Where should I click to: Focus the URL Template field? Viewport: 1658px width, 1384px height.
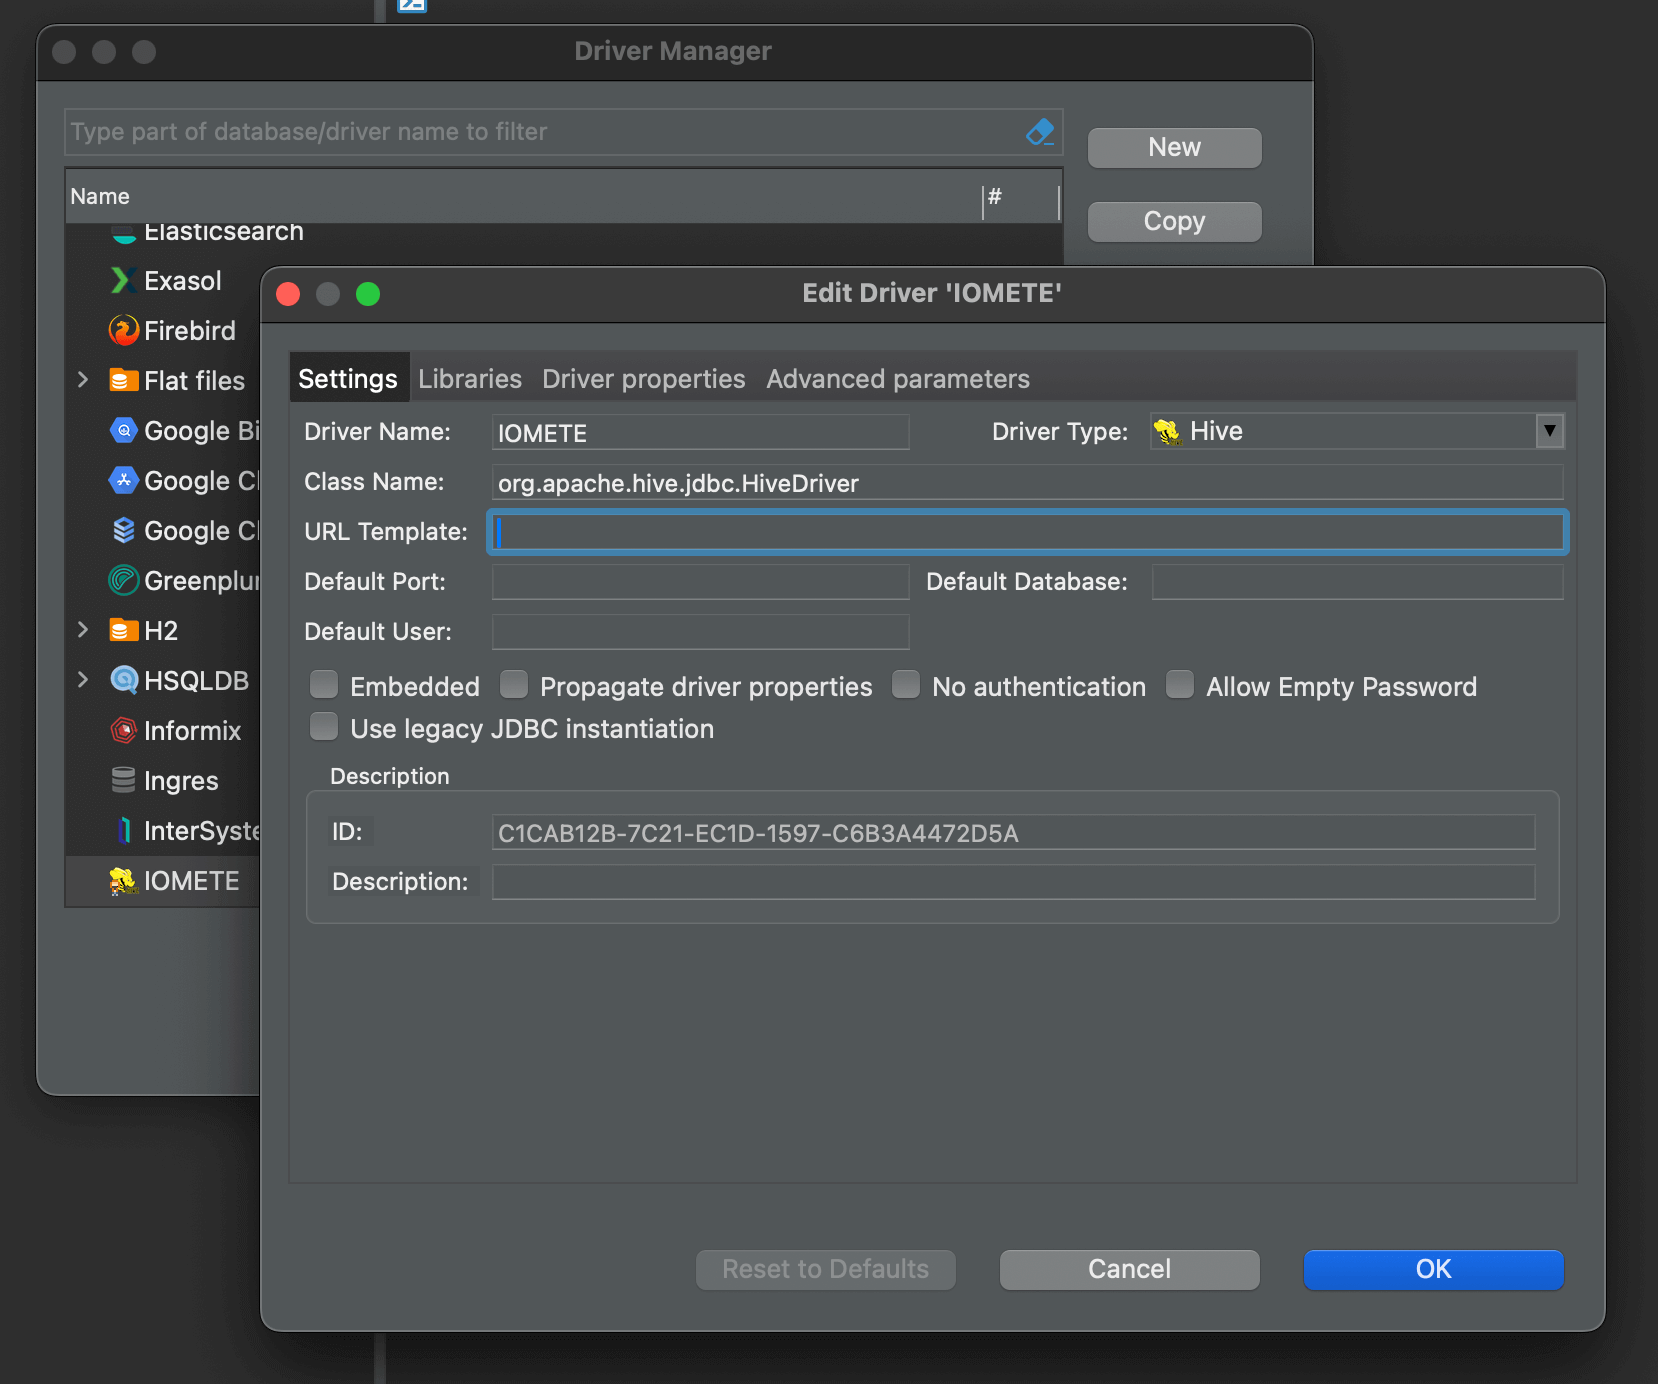point(1027,532)
